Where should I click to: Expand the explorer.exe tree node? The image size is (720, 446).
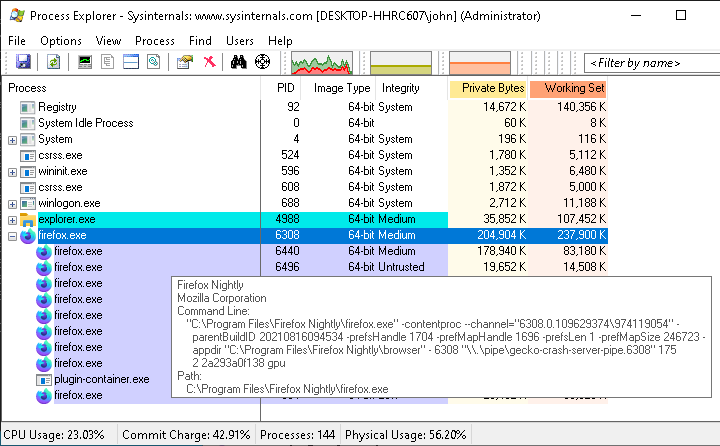pyautogui.click(x=12, y=220)
